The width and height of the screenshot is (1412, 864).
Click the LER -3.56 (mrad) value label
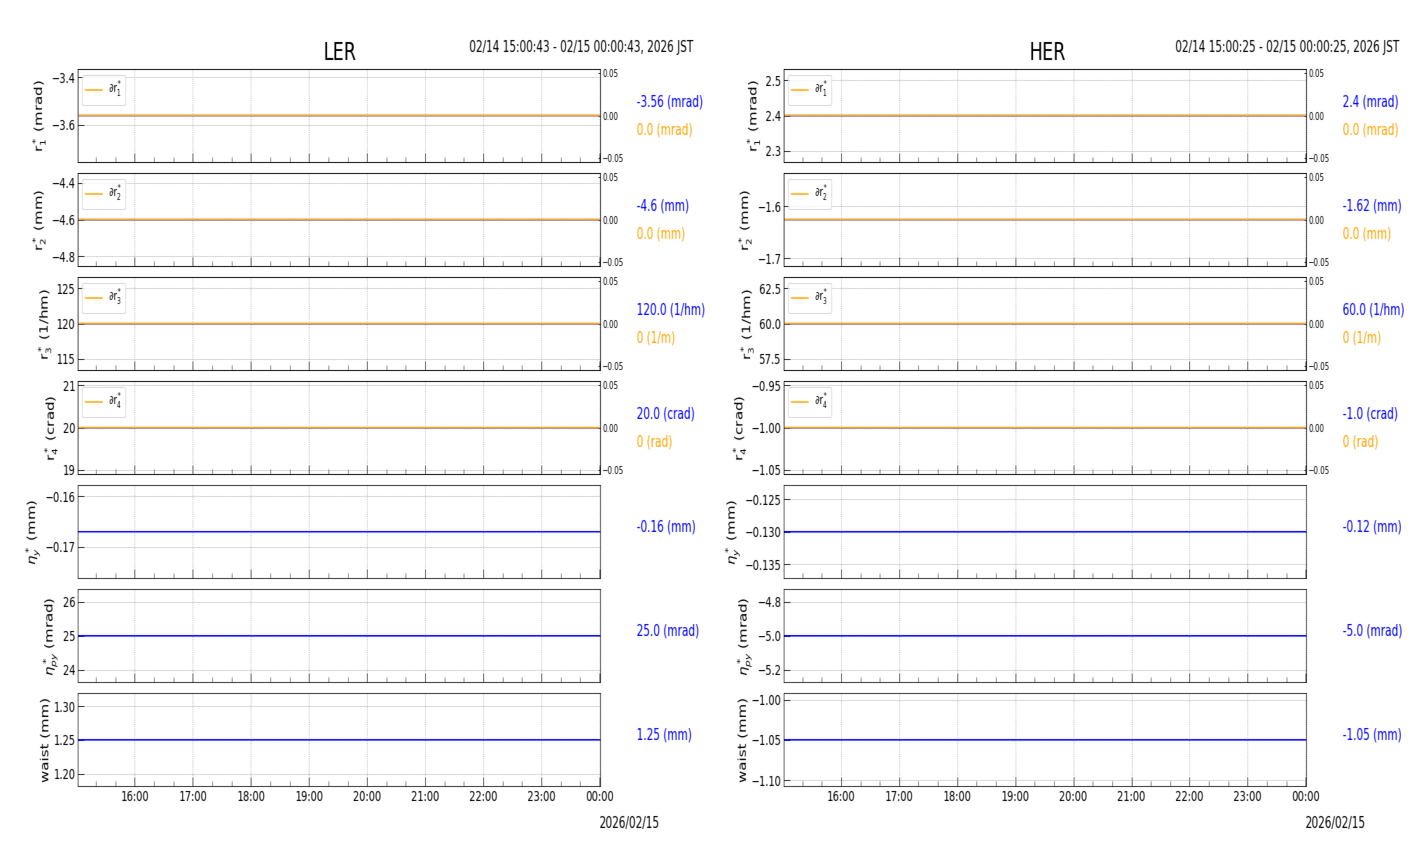point(669,102)
